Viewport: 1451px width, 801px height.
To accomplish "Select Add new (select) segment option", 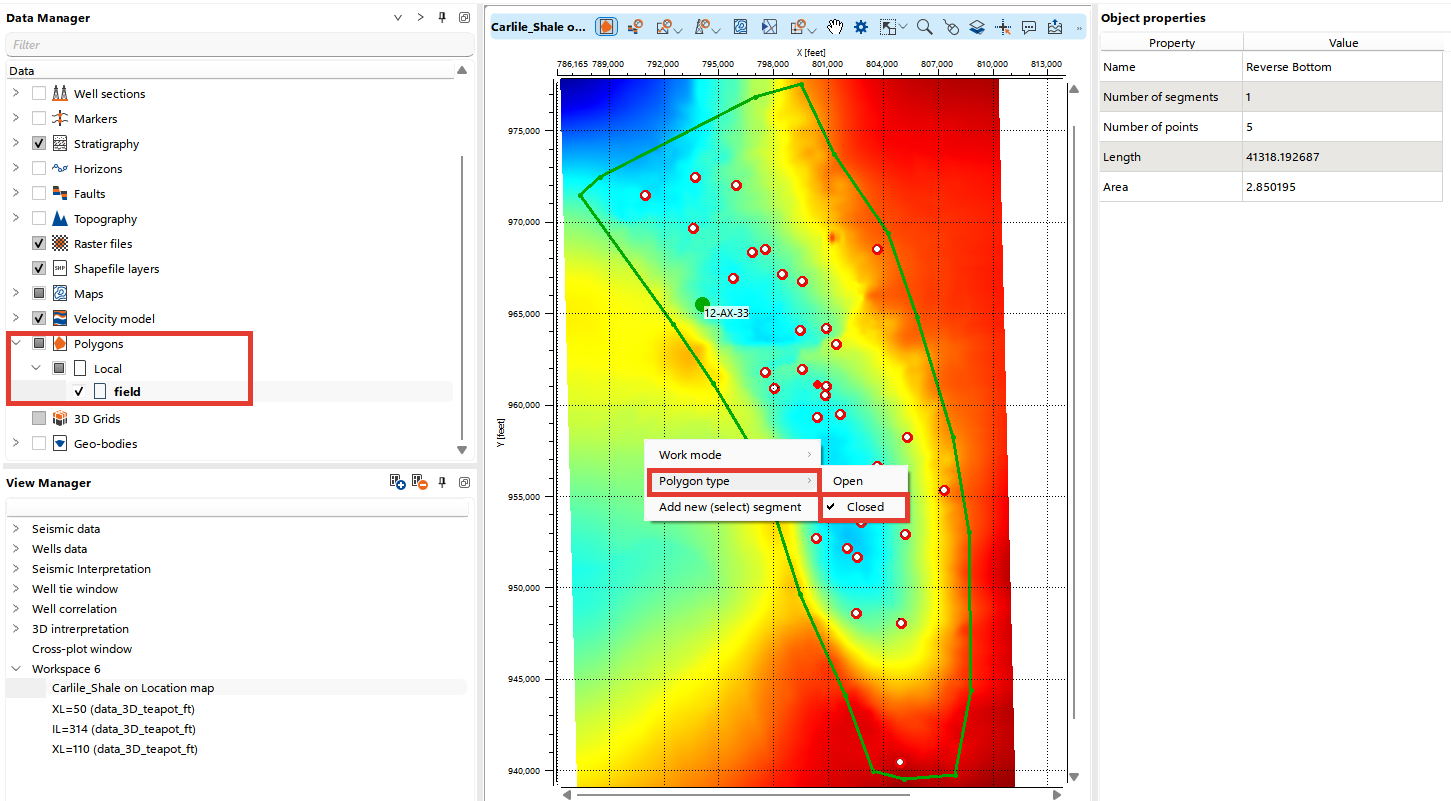I will point(730,507).
